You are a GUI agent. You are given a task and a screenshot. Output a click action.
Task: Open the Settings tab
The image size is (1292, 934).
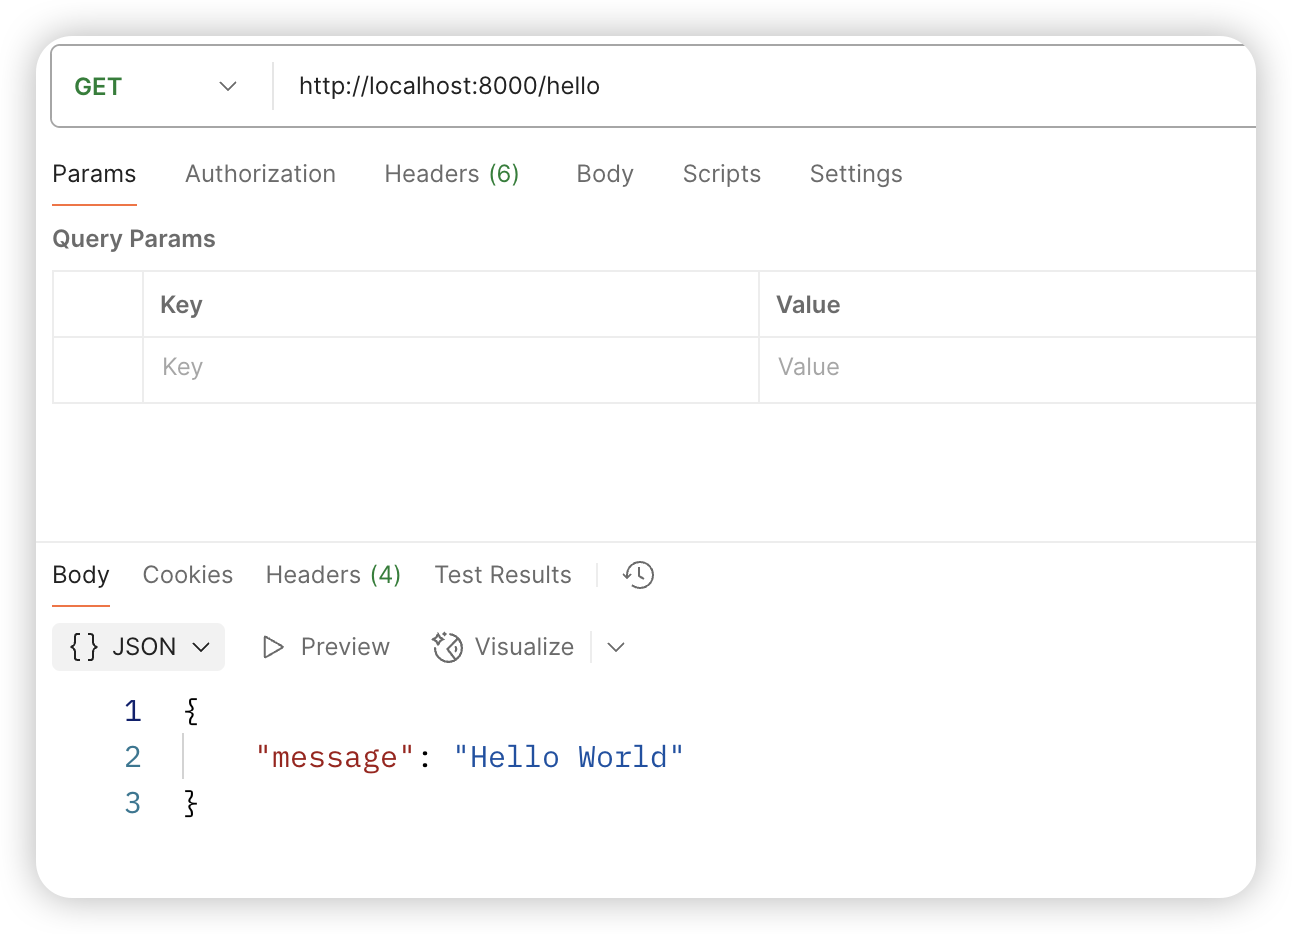(856, 174)
